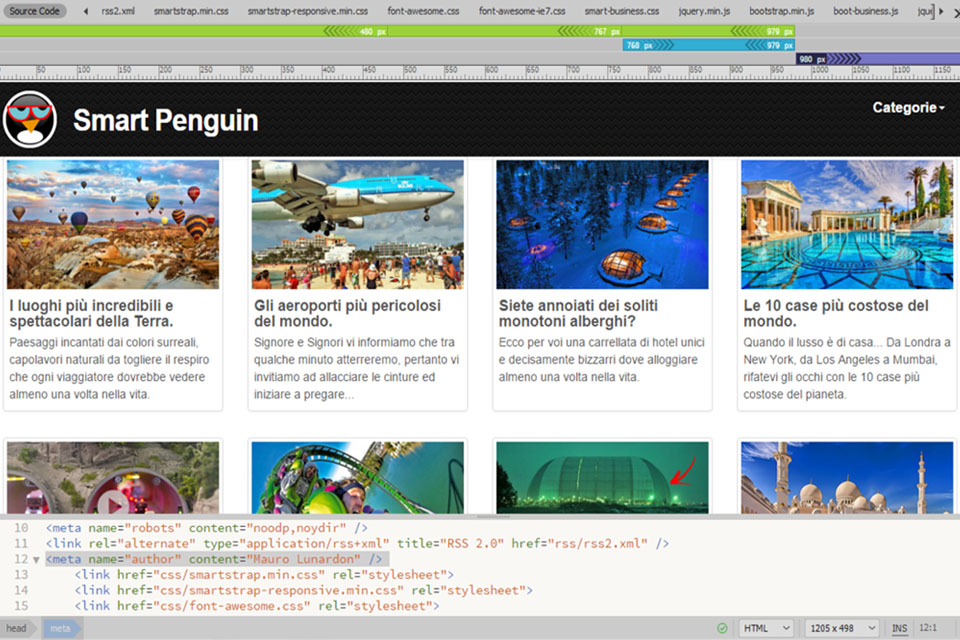Screen dimensions: 960x640
Task: Select the meta tag in tag selector
Action: 60,628
